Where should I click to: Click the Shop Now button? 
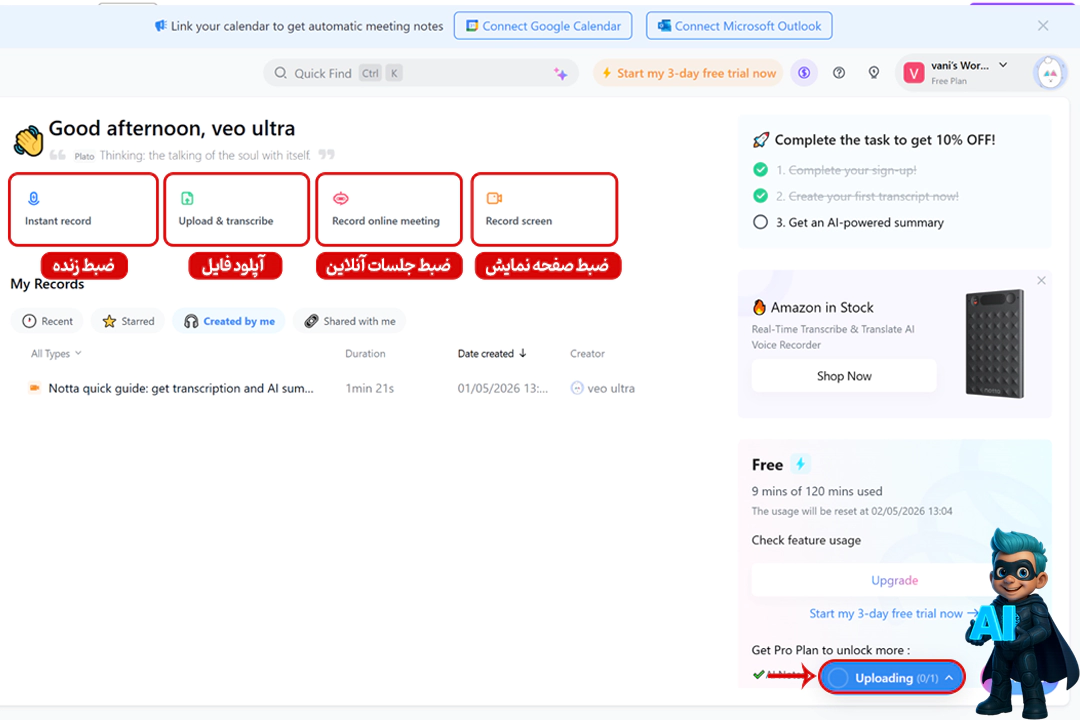click(844, 376)
